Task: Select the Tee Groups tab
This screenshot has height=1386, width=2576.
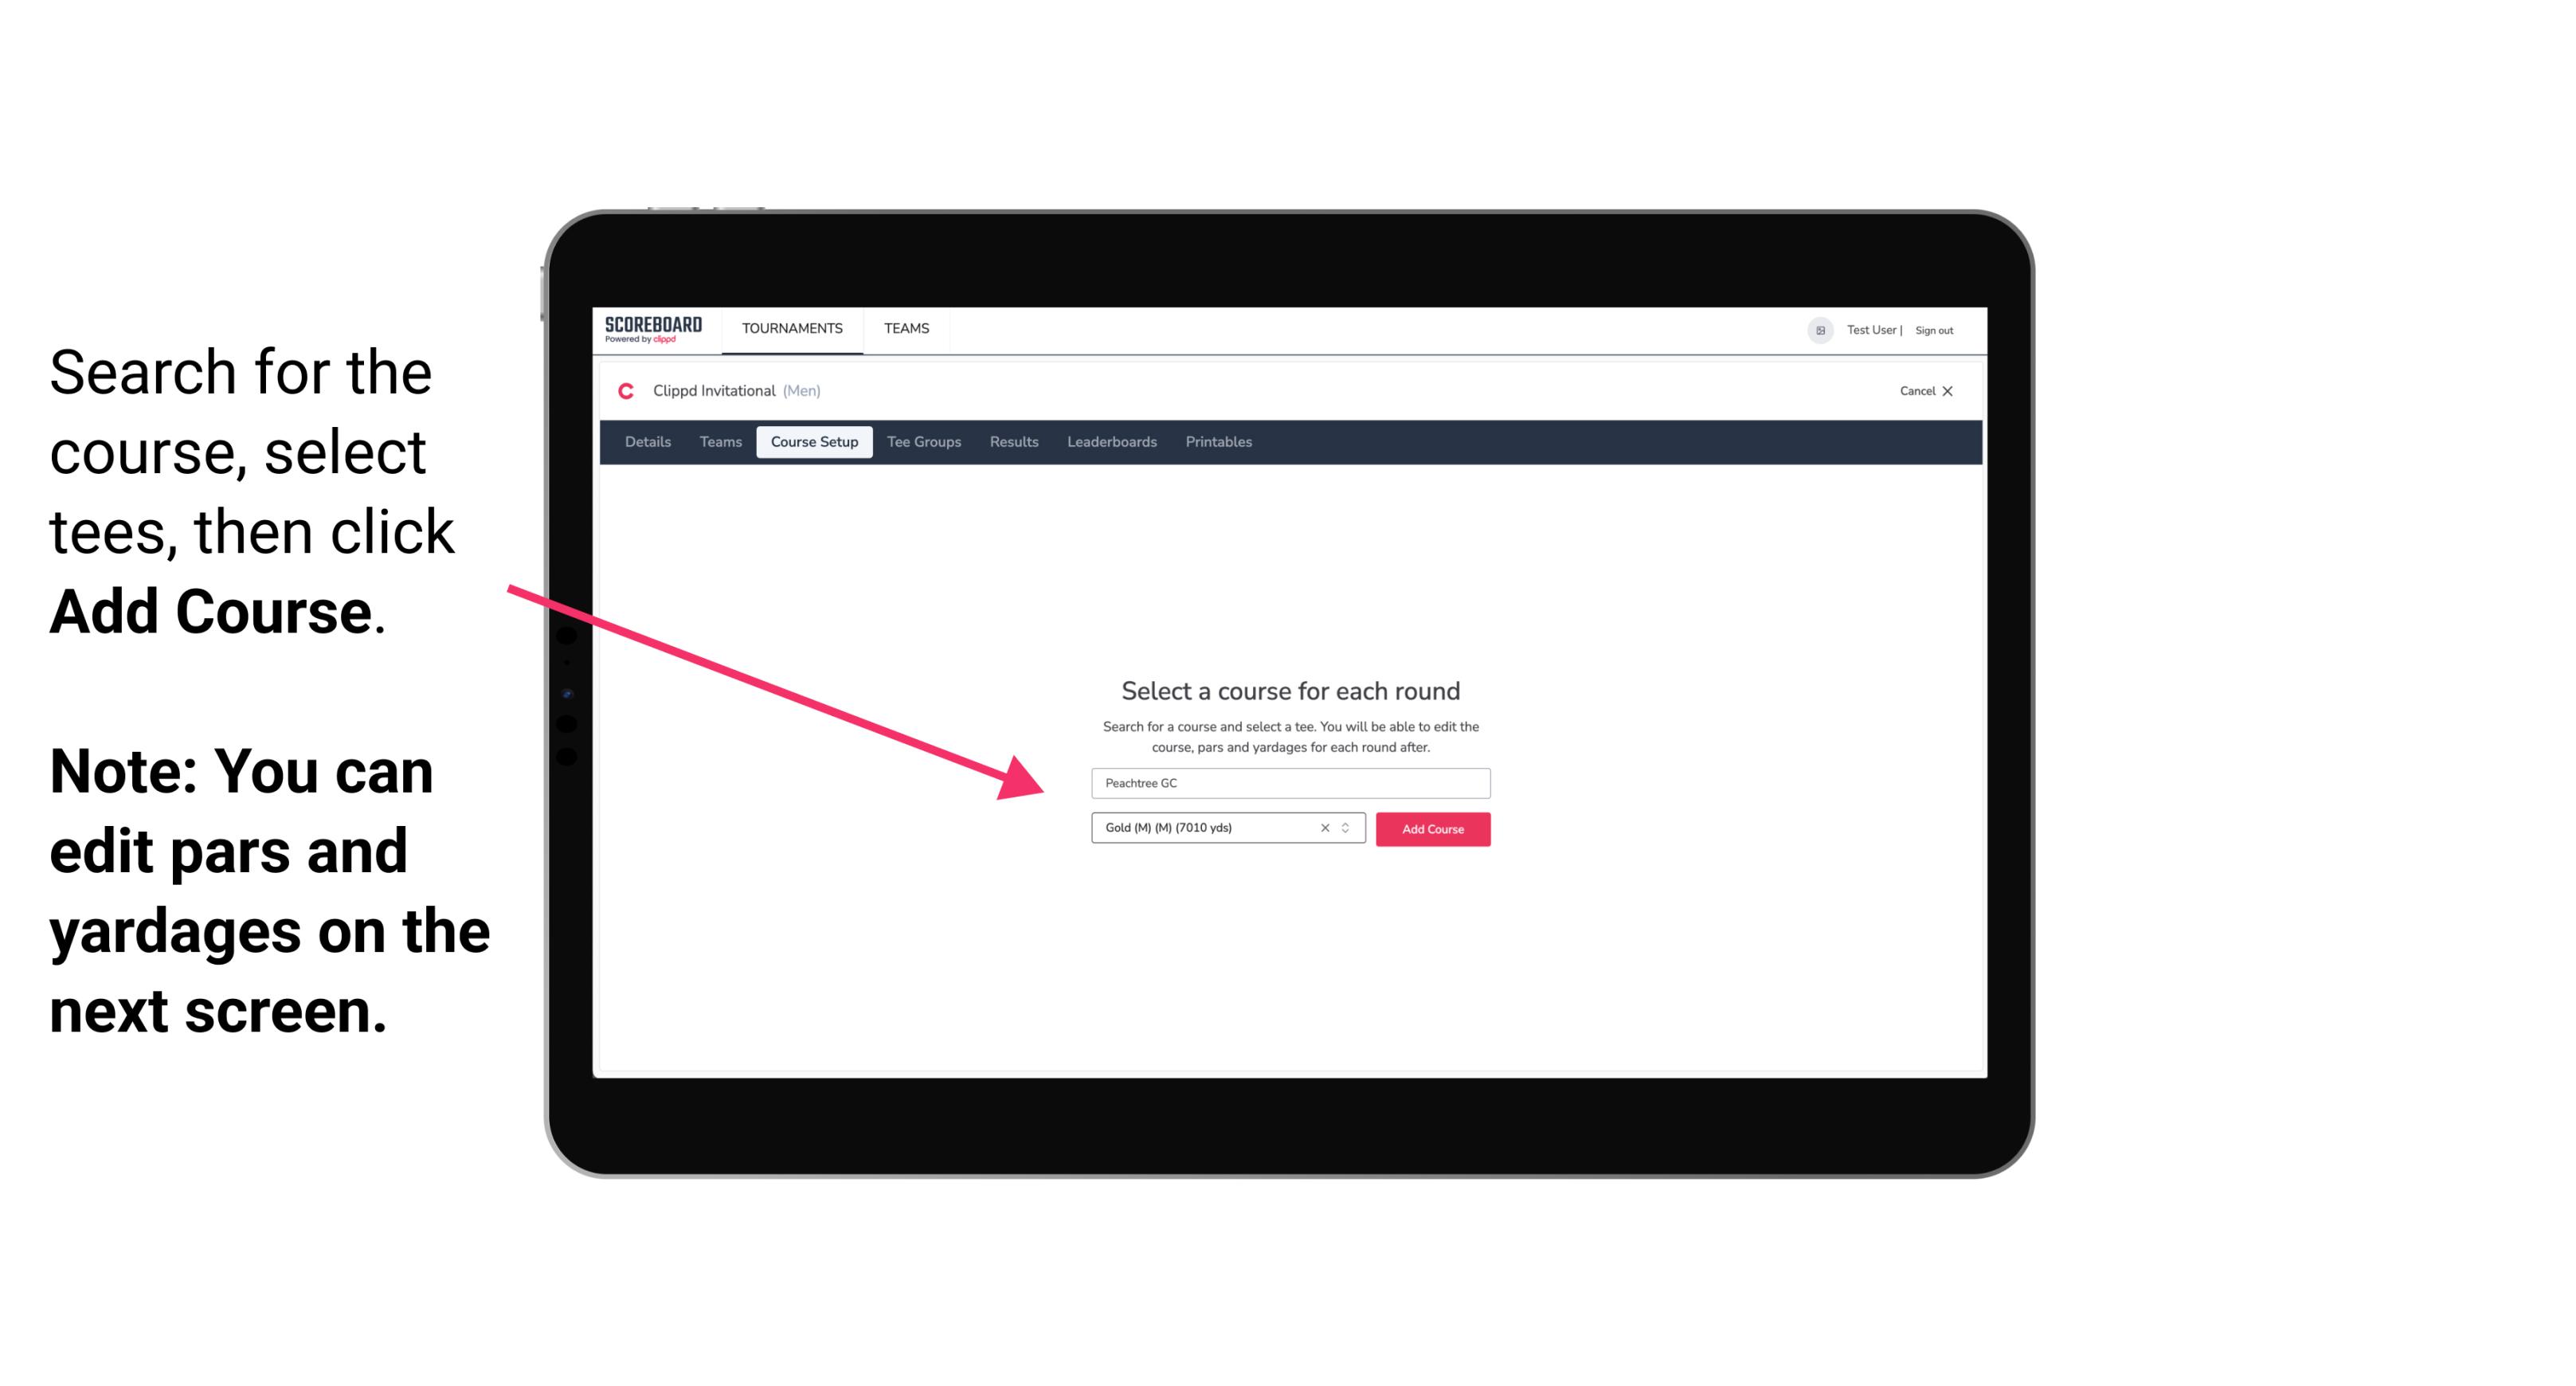Action: tap(923, 442)
